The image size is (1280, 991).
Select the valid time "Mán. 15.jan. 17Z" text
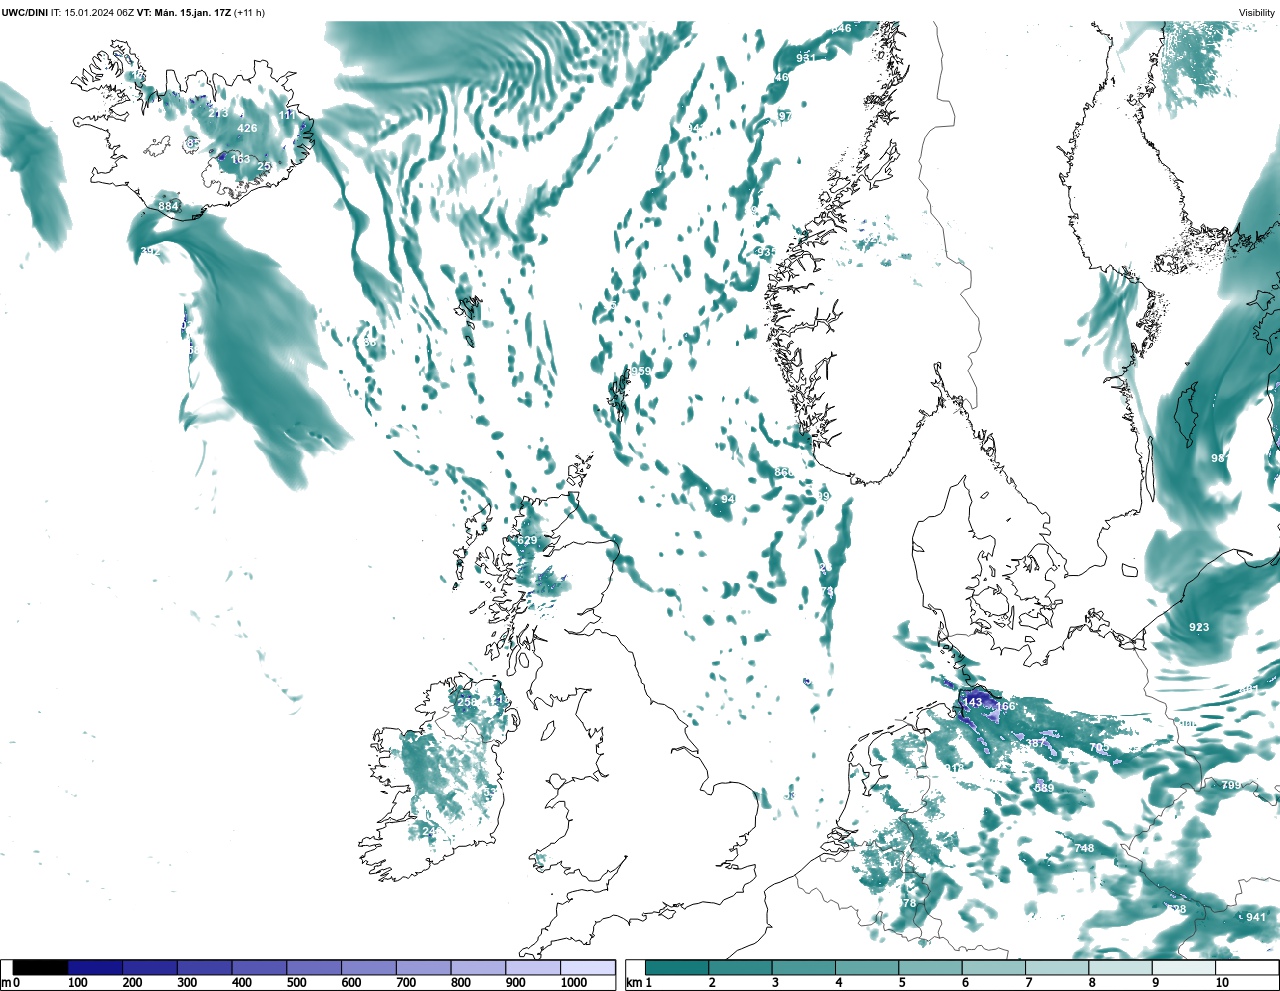point(192,13)
